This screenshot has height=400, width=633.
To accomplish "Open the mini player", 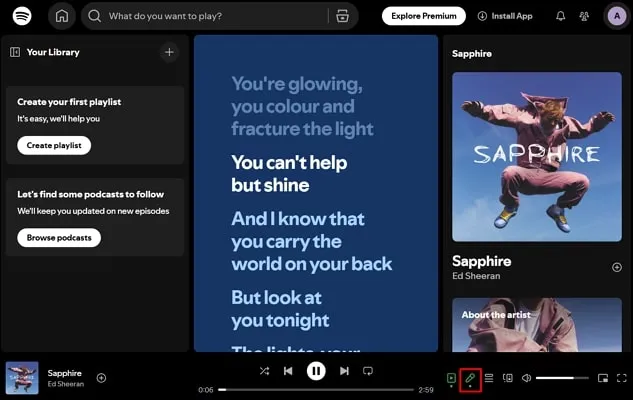I will (602, 378).
